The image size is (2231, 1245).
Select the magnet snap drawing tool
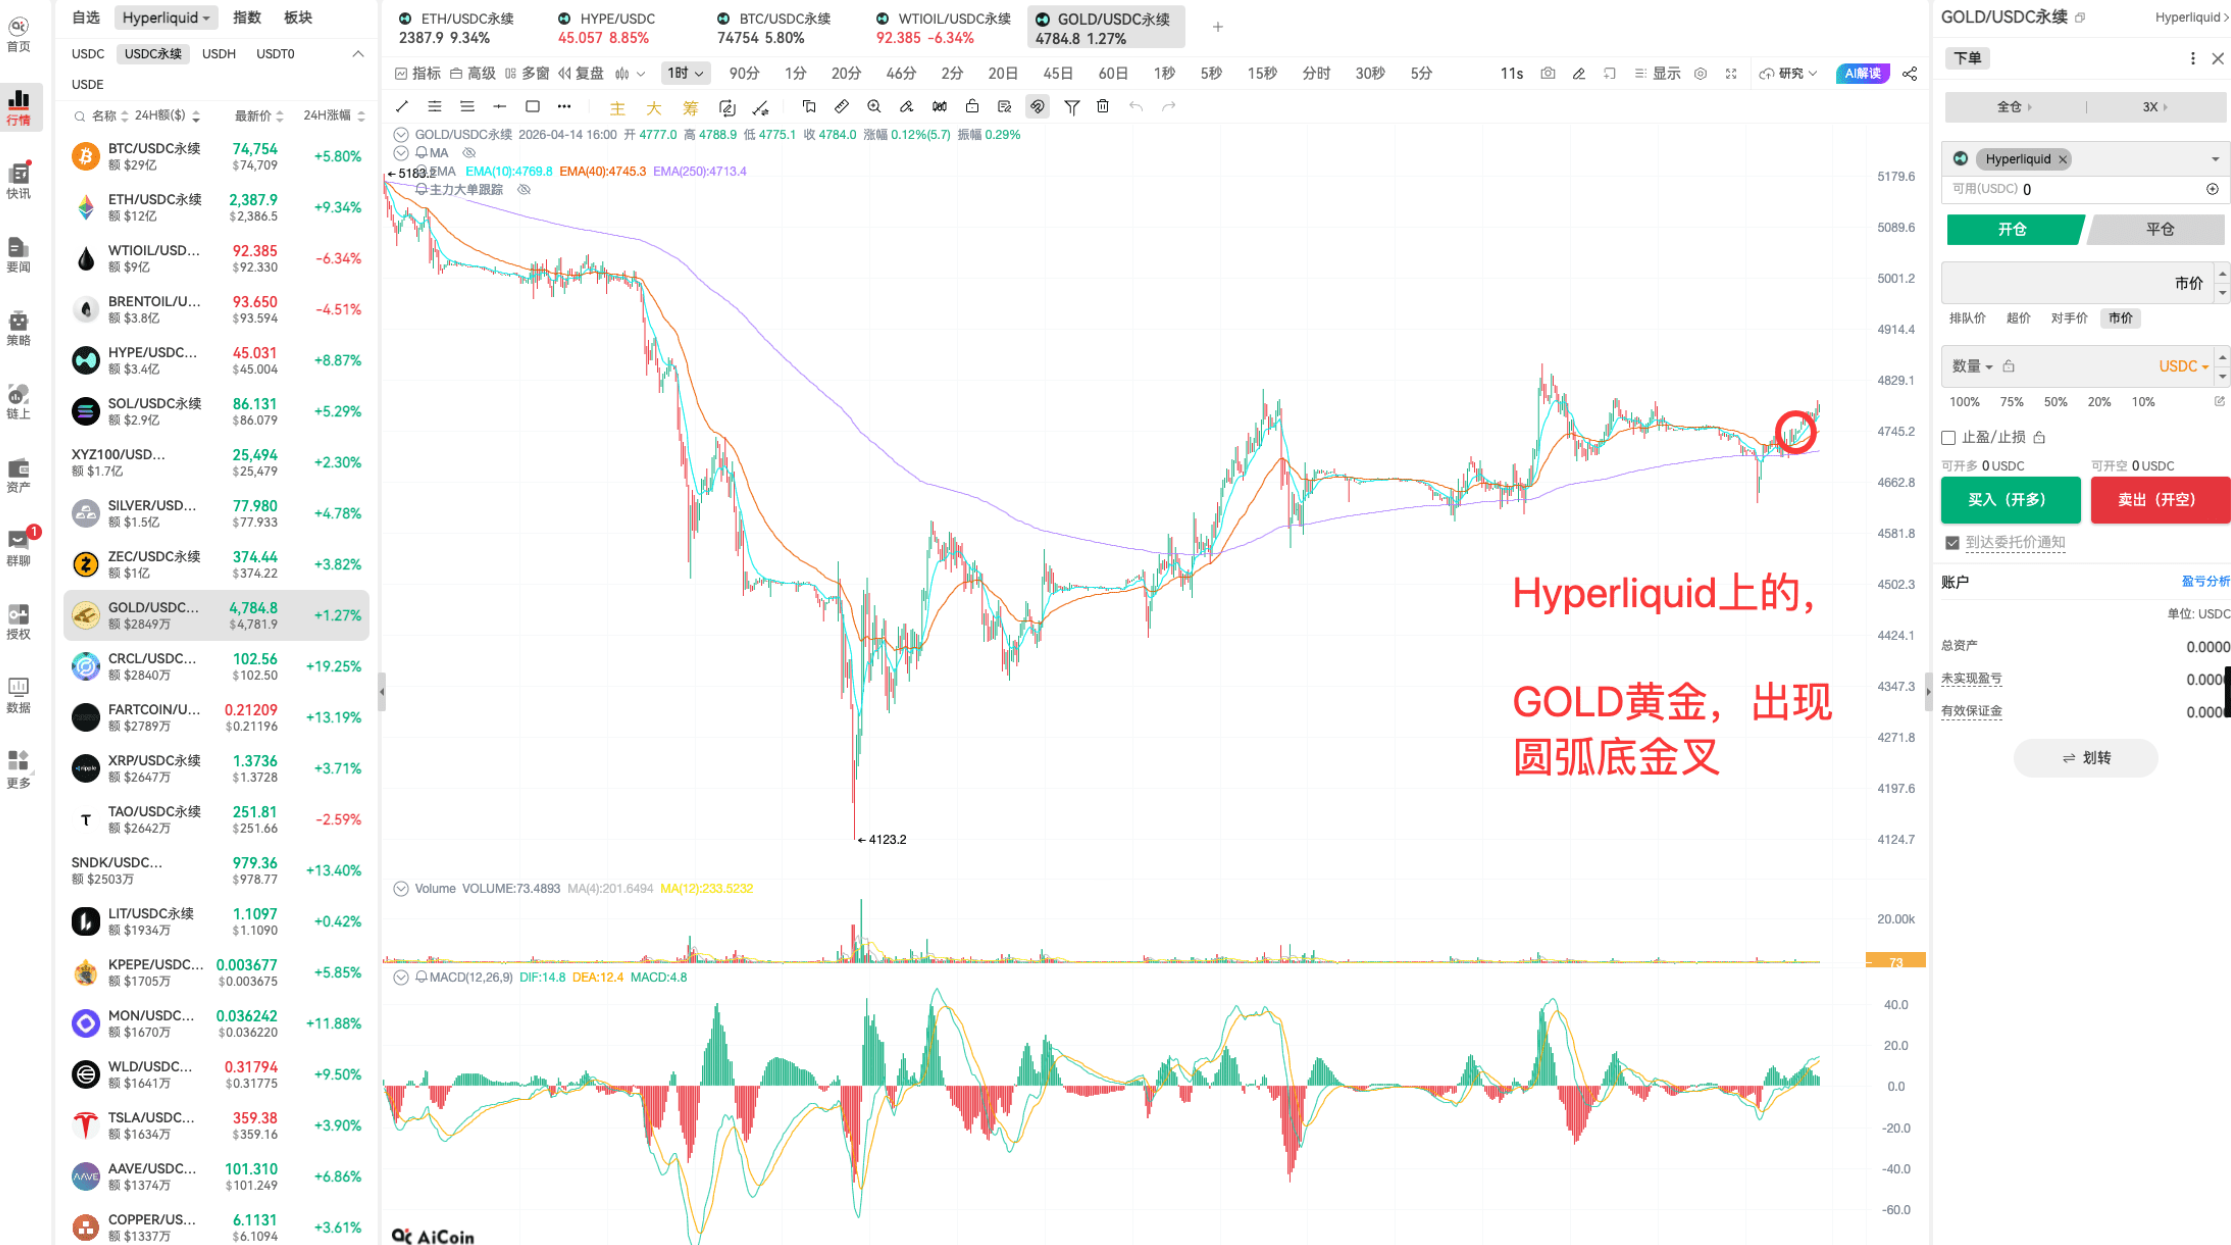[x=1037, y=106]
